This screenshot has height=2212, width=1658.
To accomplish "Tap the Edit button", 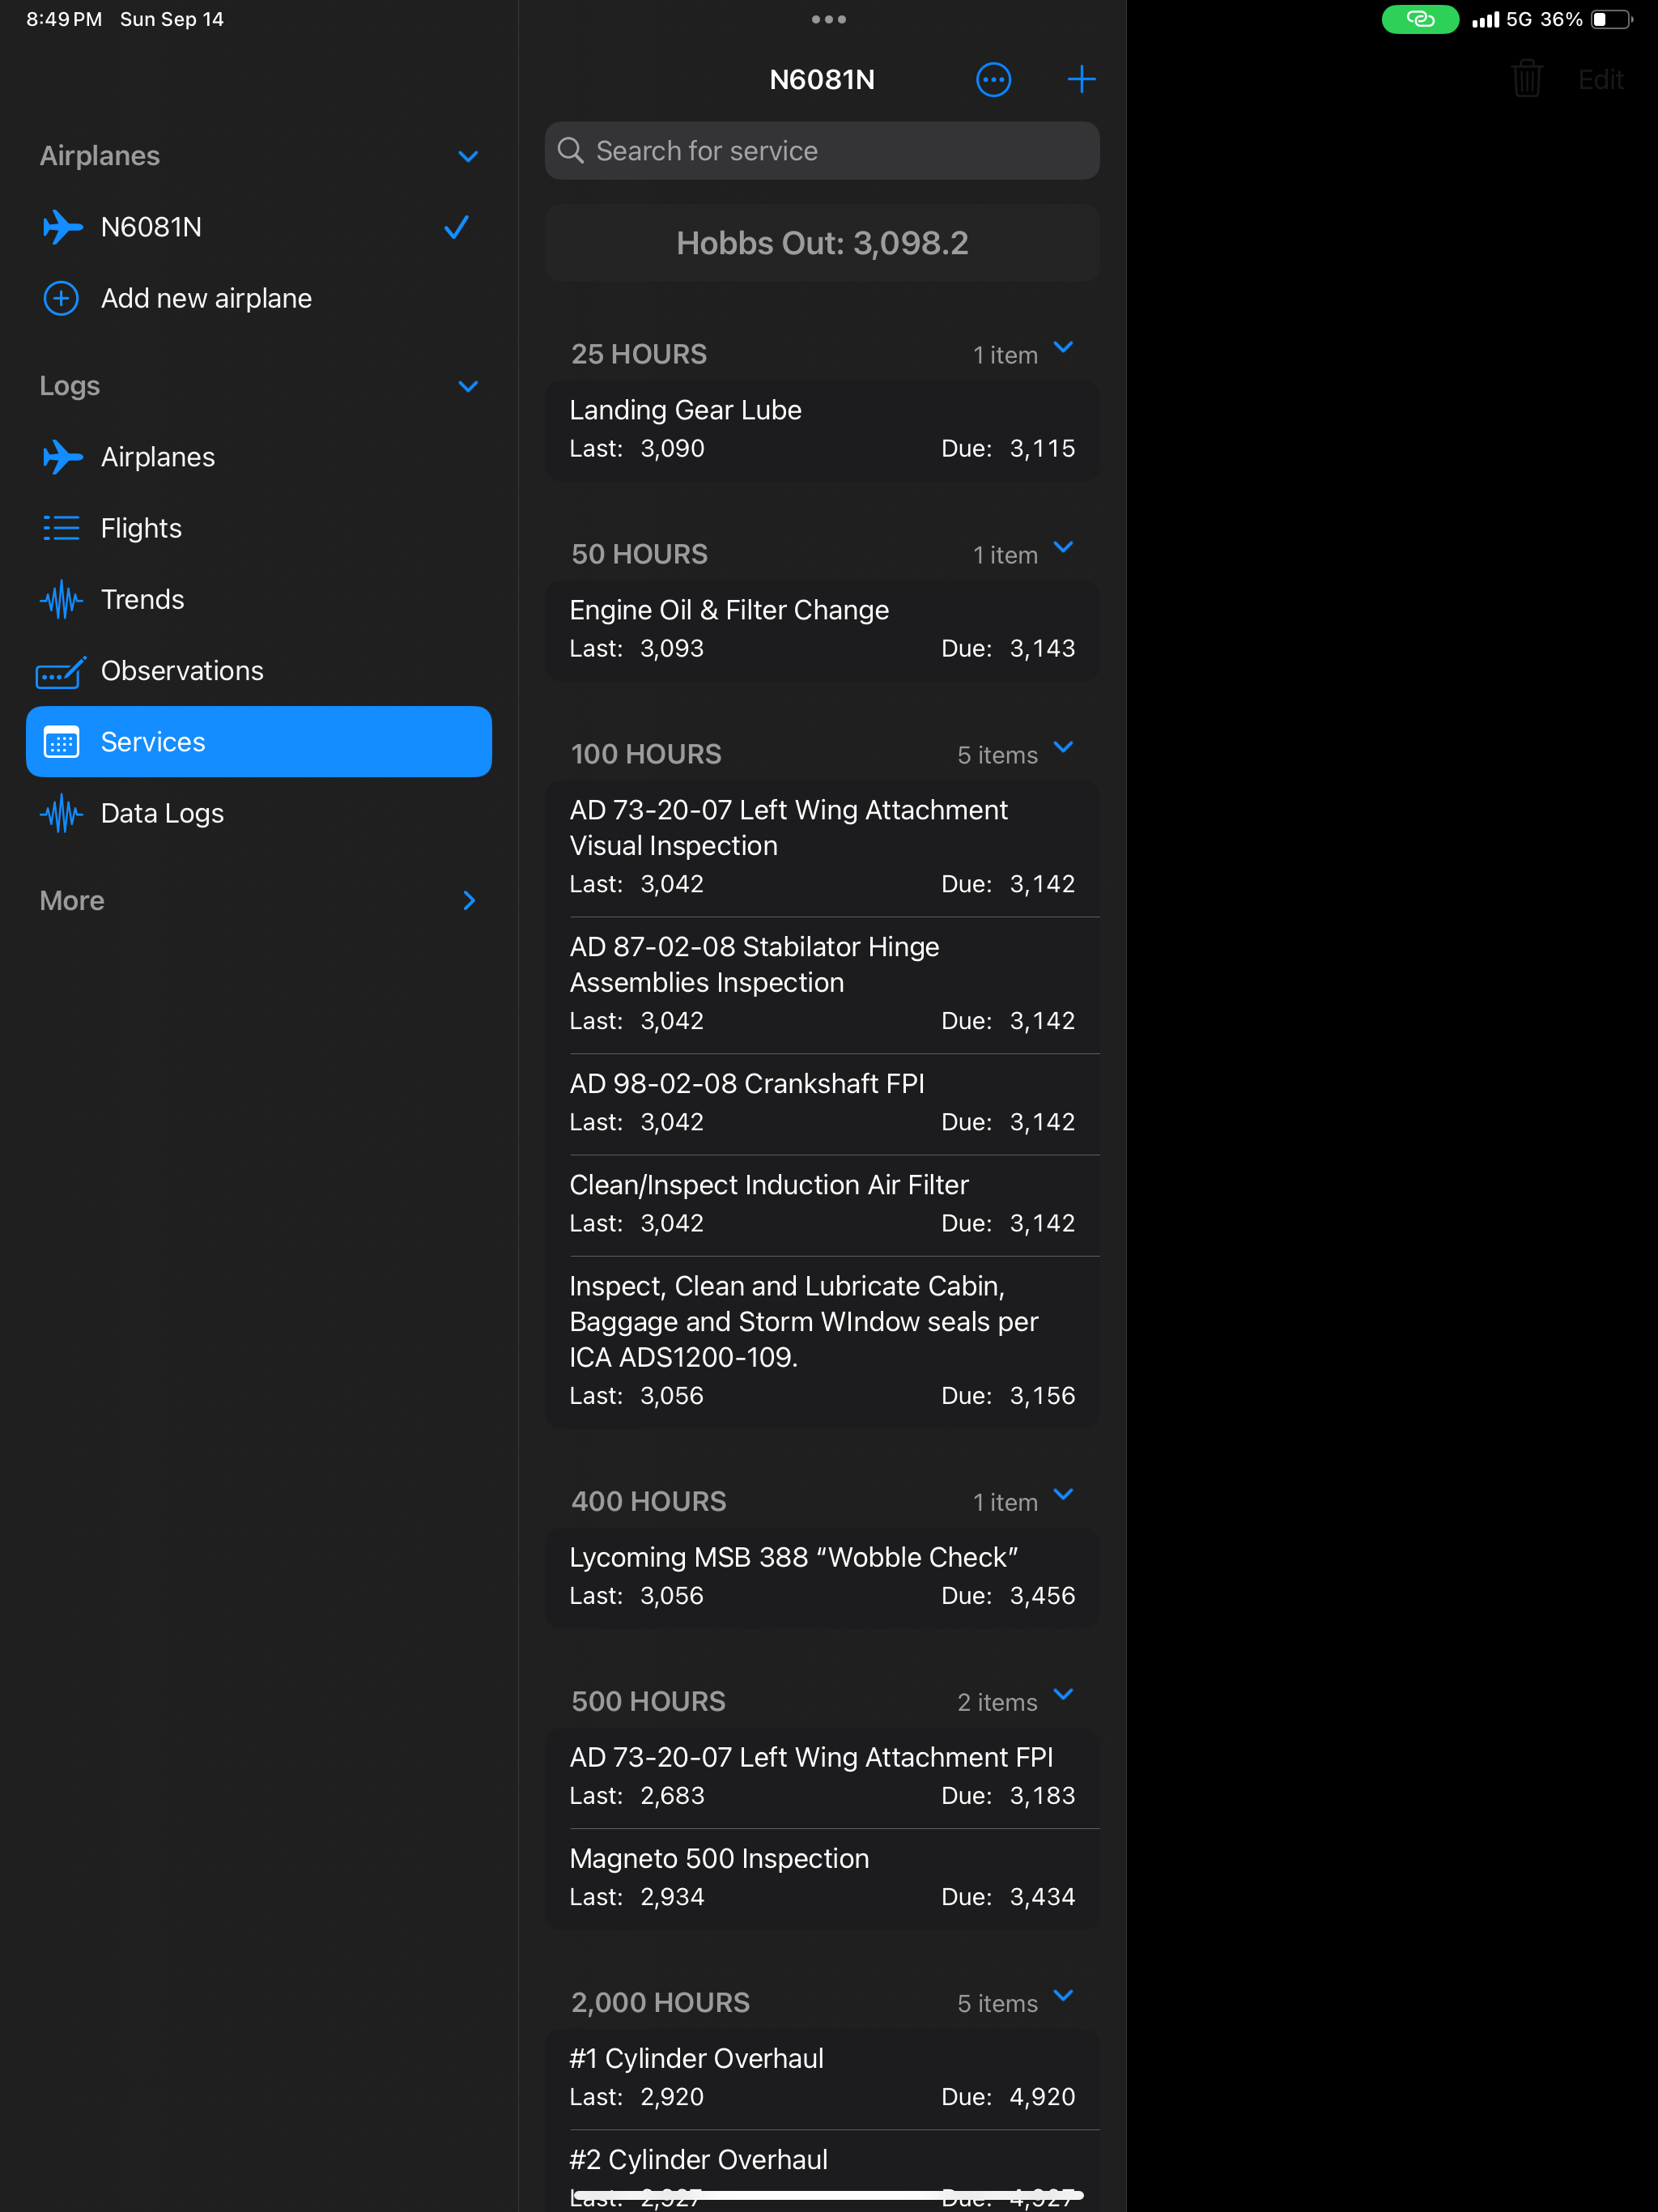I will coord(1600,79).
